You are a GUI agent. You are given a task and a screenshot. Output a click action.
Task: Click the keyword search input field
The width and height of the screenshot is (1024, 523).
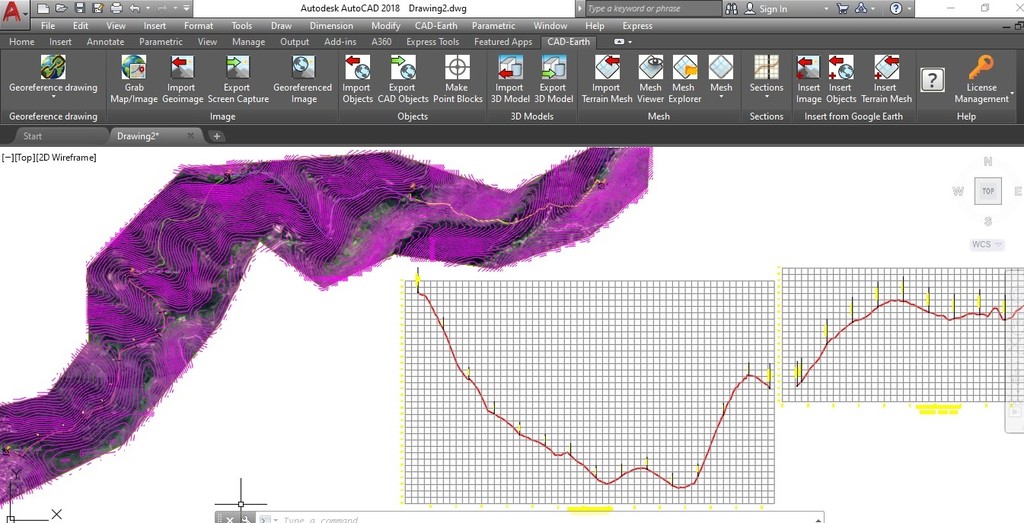click(648, 8)
